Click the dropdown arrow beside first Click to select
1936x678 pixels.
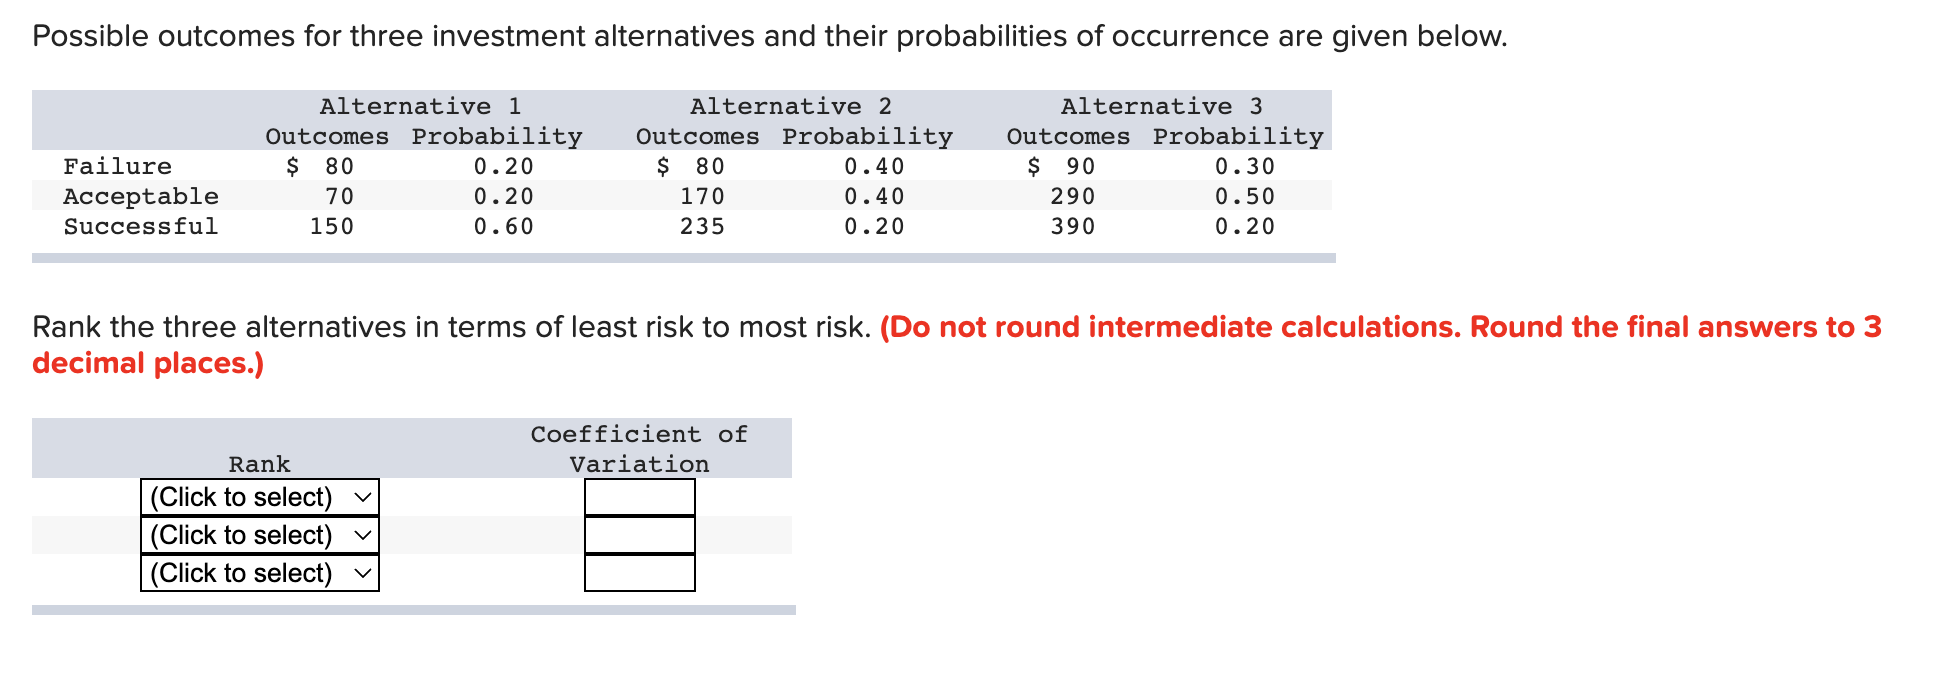click(x=362, y=496)
